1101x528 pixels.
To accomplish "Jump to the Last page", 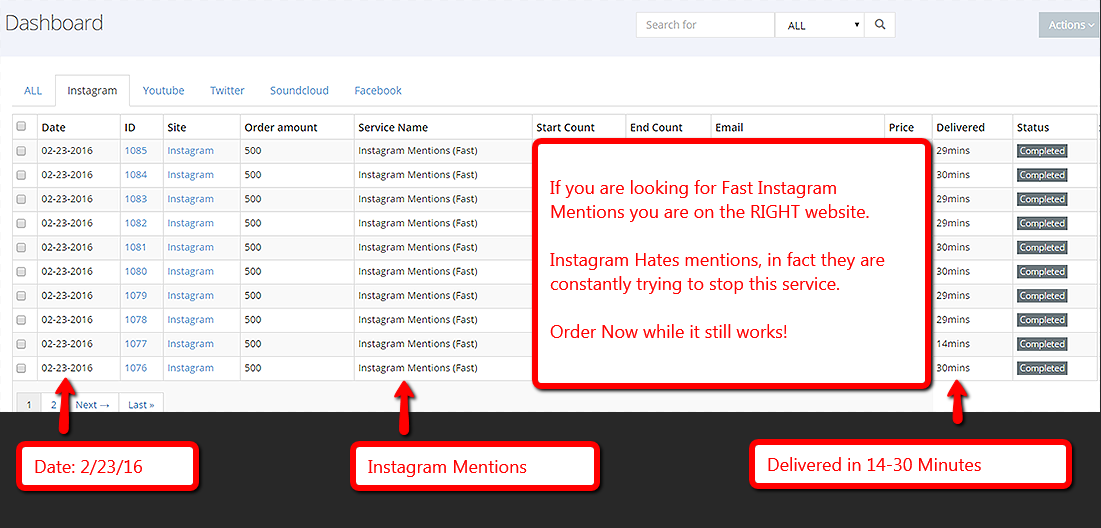I will [141, 405].
